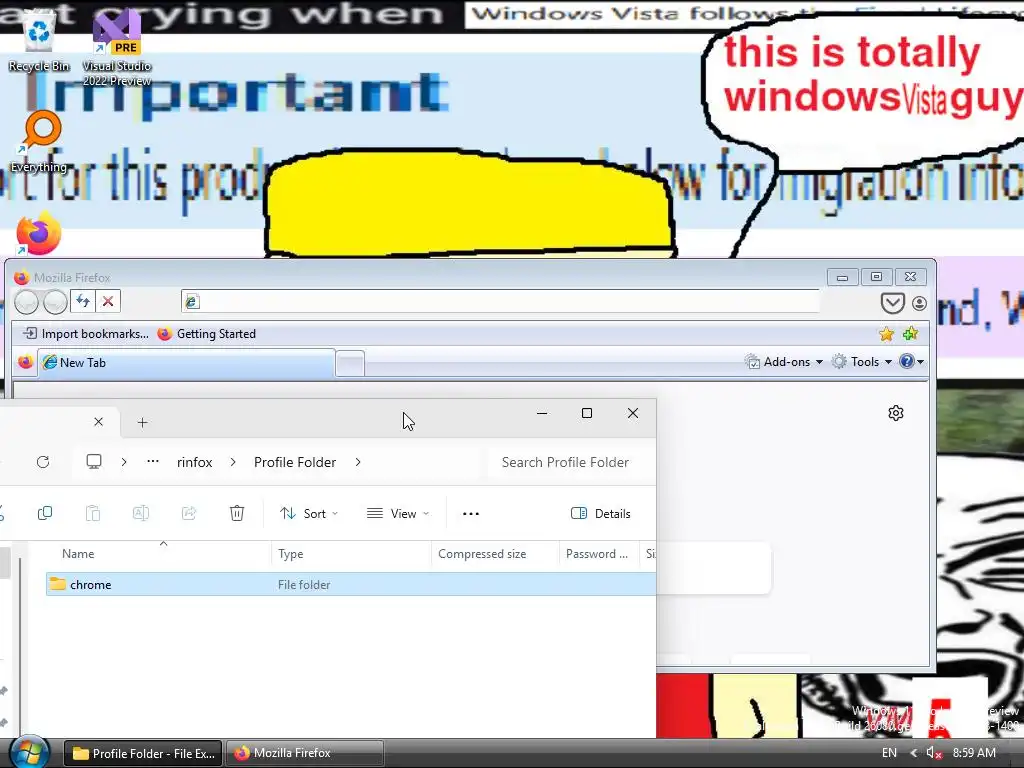This screenshot has height=768, width=1024.
Task: Open the Firefox account avatar icon
Action: 919,303
